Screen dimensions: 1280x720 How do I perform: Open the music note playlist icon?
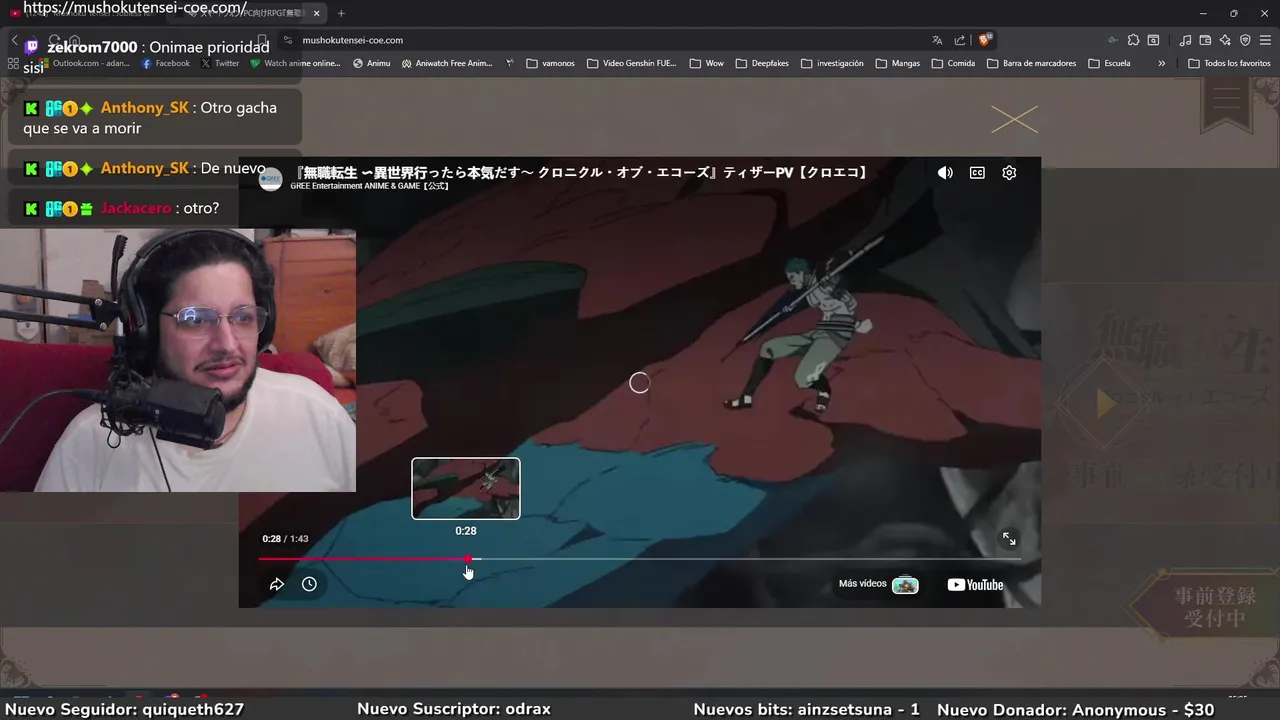(1185, 40)
